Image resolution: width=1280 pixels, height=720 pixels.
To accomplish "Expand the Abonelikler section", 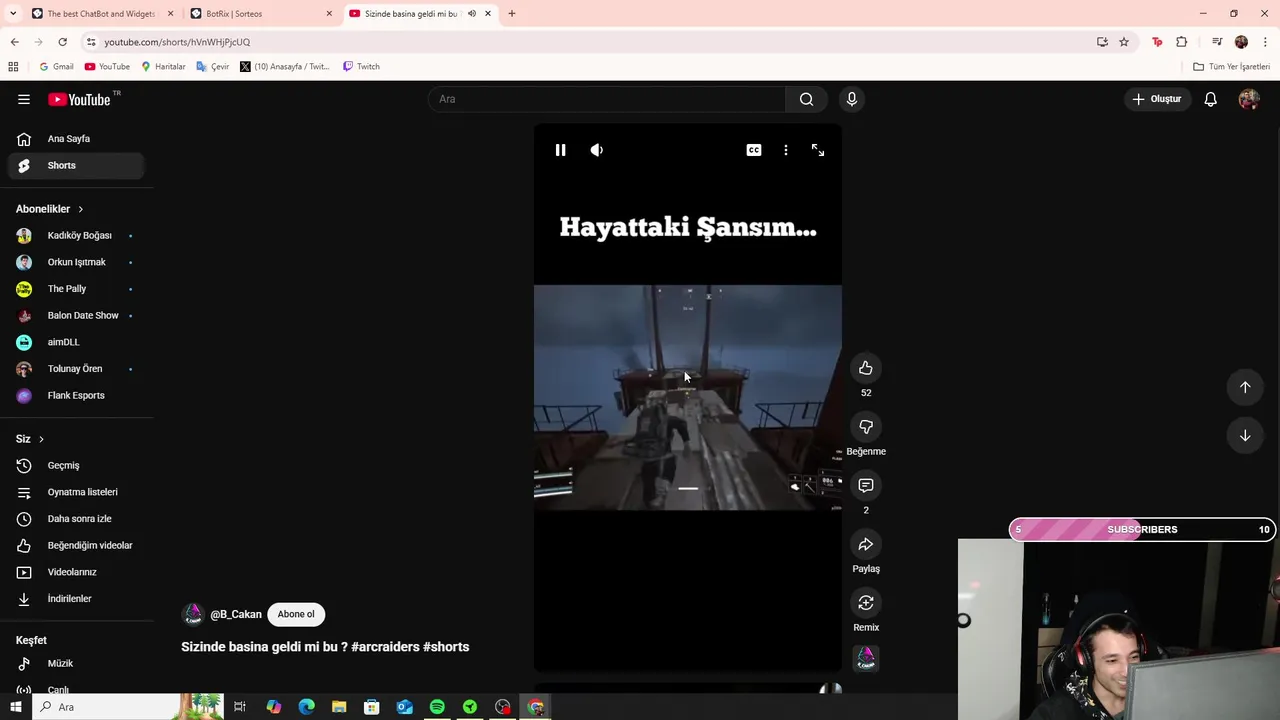I will [x=50, y=209].
